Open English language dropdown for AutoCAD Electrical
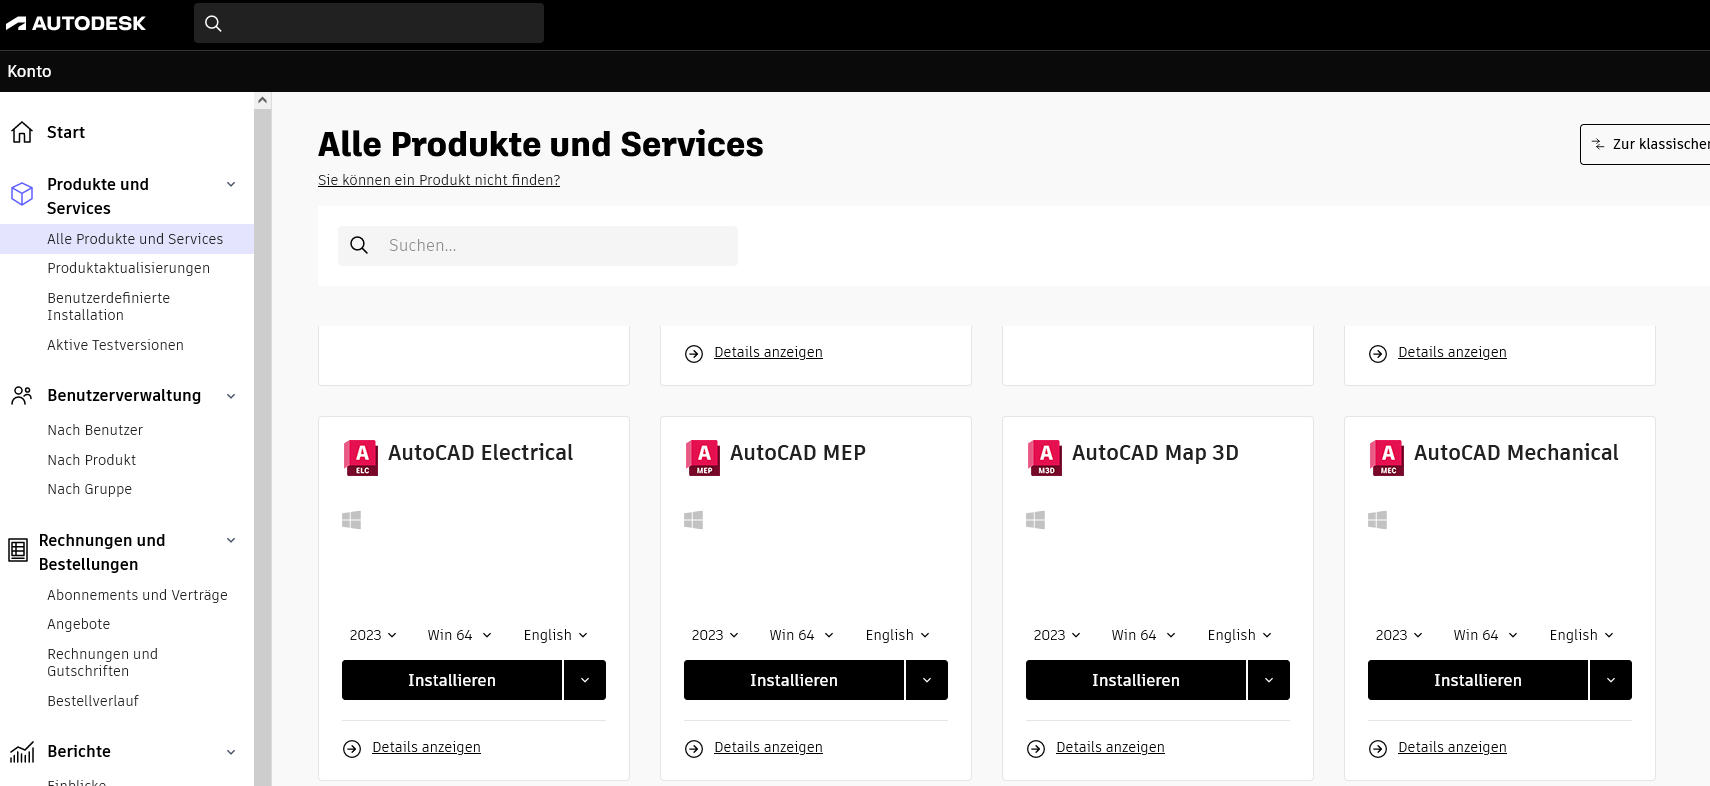Viewport: 1710px width, 786px height. [555, 635]
